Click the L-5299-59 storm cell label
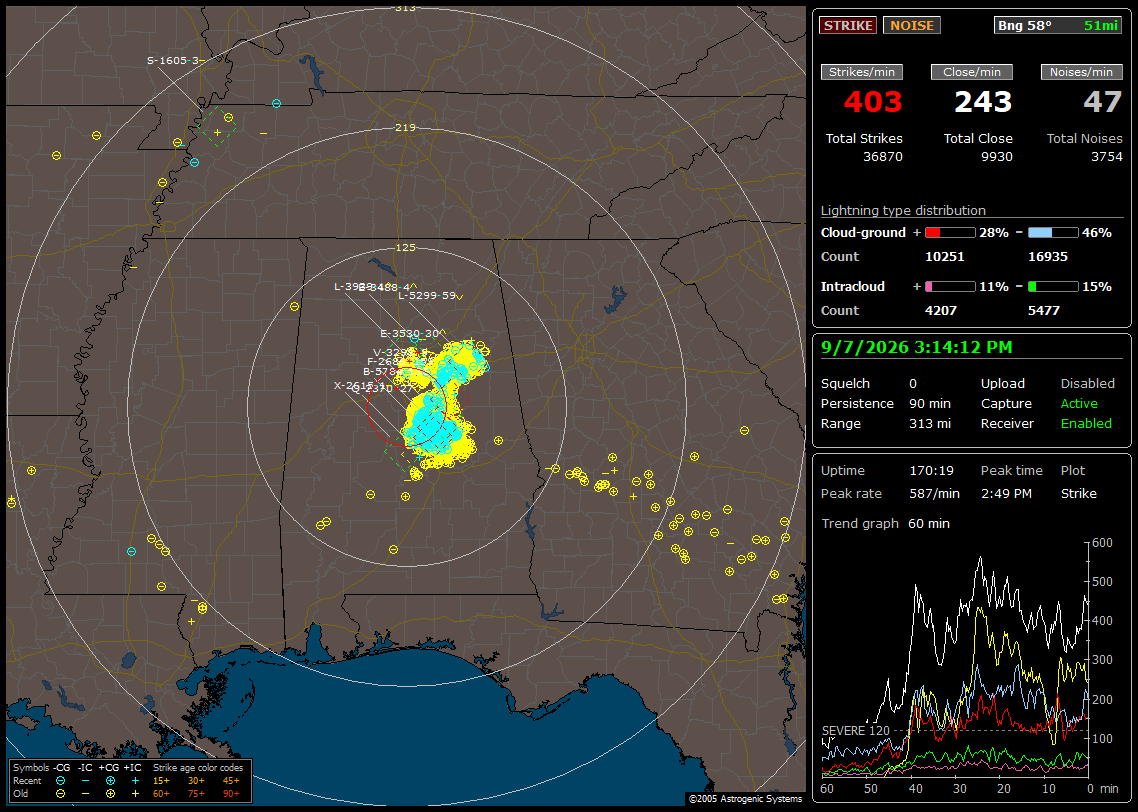The width and height of the screenshot is (1138, 812). 427,295
